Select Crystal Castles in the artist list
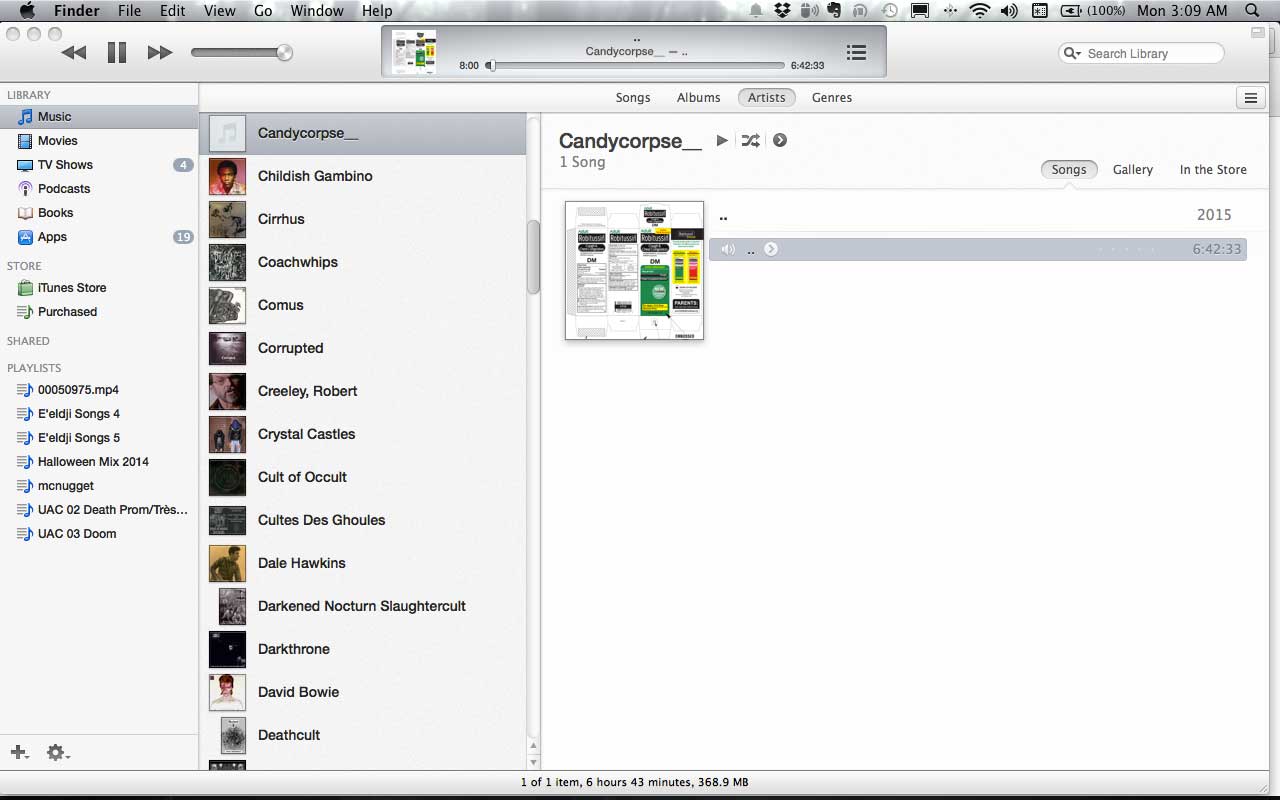Image resolution: width=1280 pixels, height=800 pixels. 363,434
